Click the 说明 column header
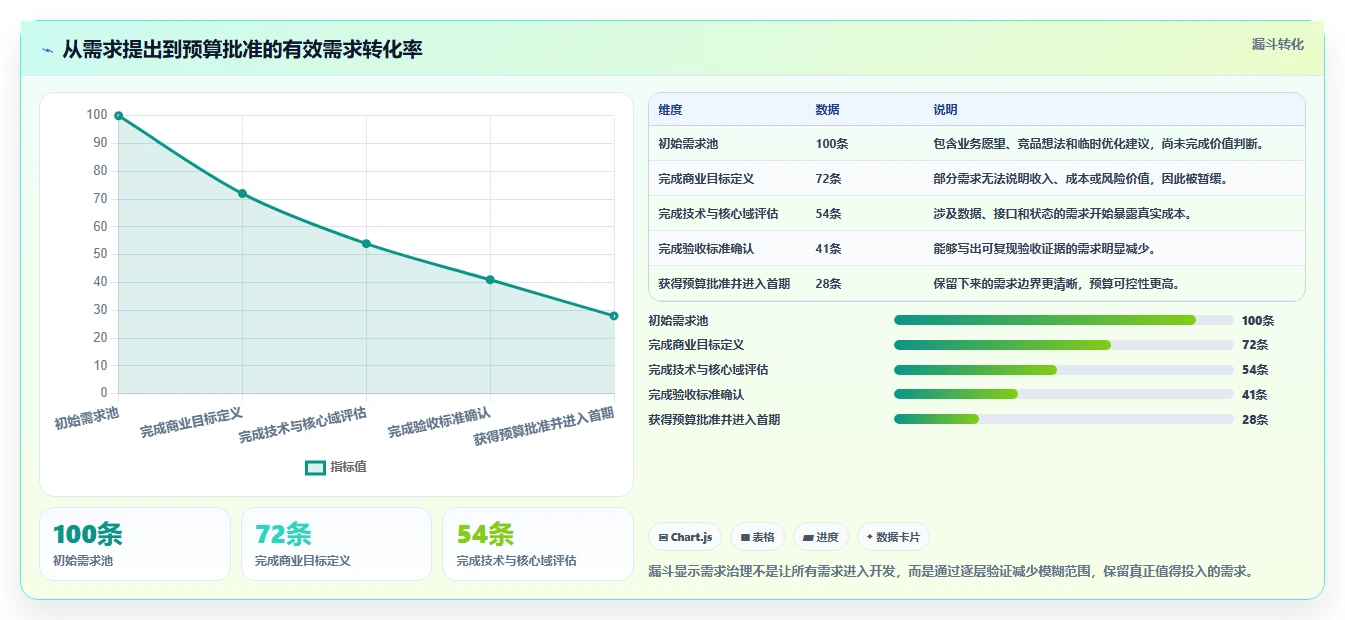This screenshot has height=620, width=1345. tap(945, 109)
